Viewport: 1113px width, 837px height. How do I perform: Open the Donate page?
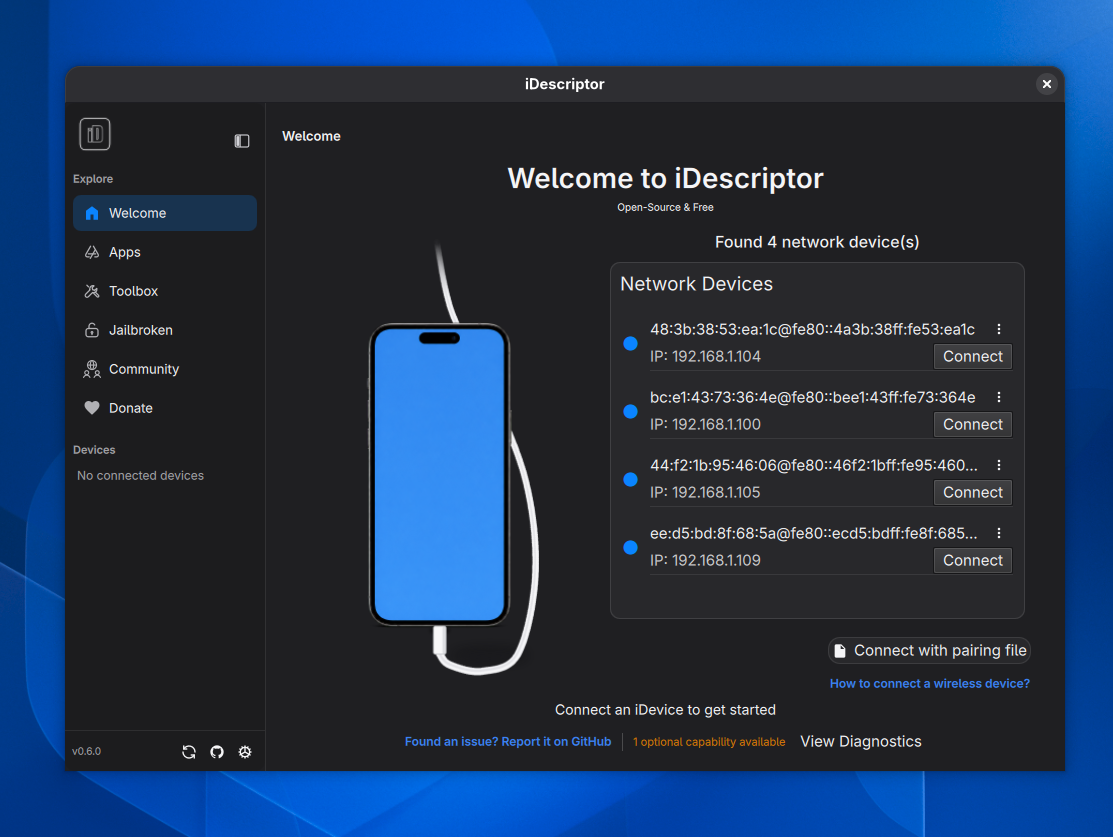[x=165, y=408]
